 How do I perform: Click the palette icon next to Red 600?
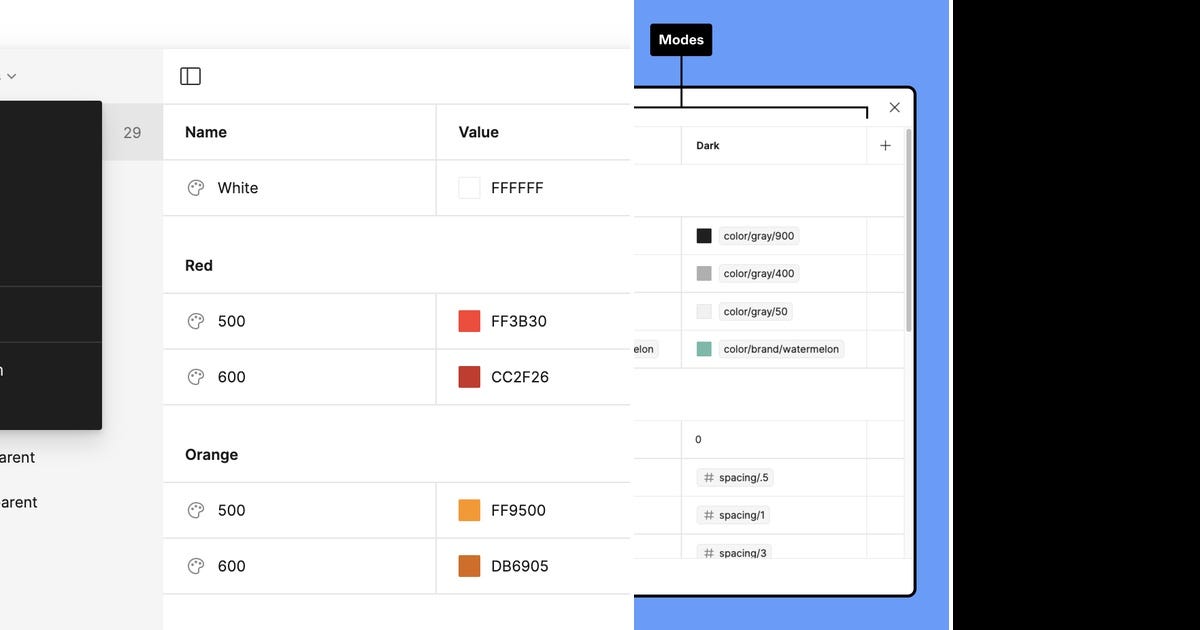(195, 377)
